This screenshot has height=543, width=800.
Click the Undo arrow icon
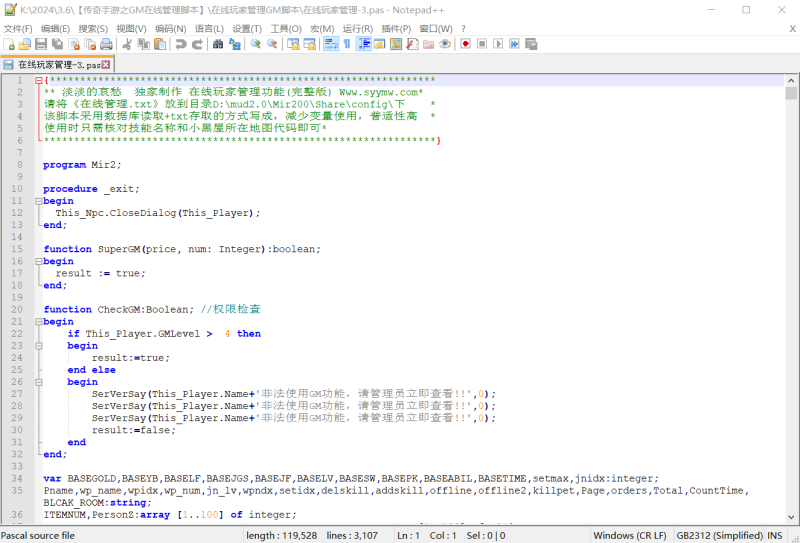click(181, 44)
